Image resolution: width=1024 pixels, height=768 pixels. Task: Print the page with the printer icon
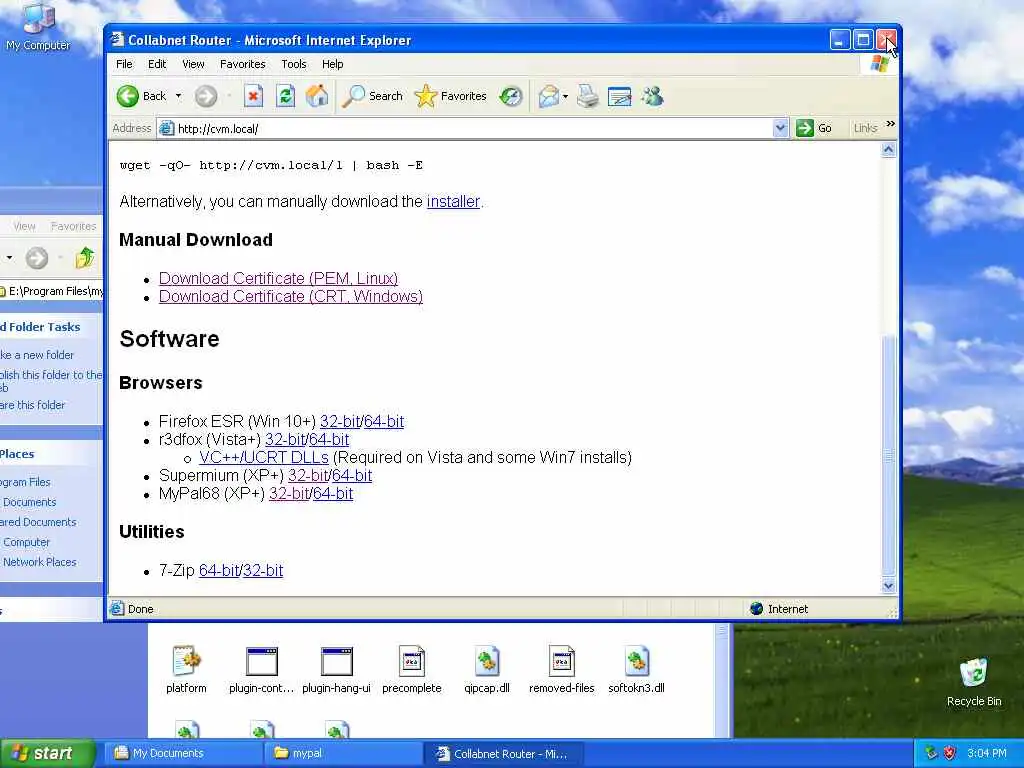[x=588, y=97]
